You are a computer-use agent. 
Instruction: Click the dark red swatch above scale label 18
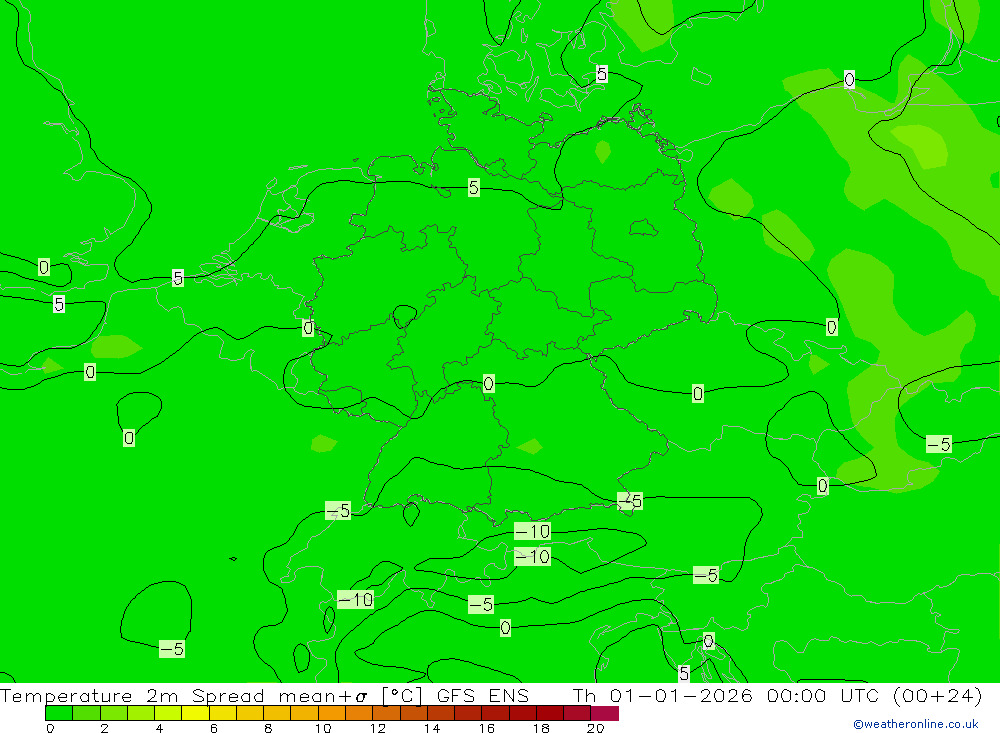pyautogui.click(x=550, y=713)
